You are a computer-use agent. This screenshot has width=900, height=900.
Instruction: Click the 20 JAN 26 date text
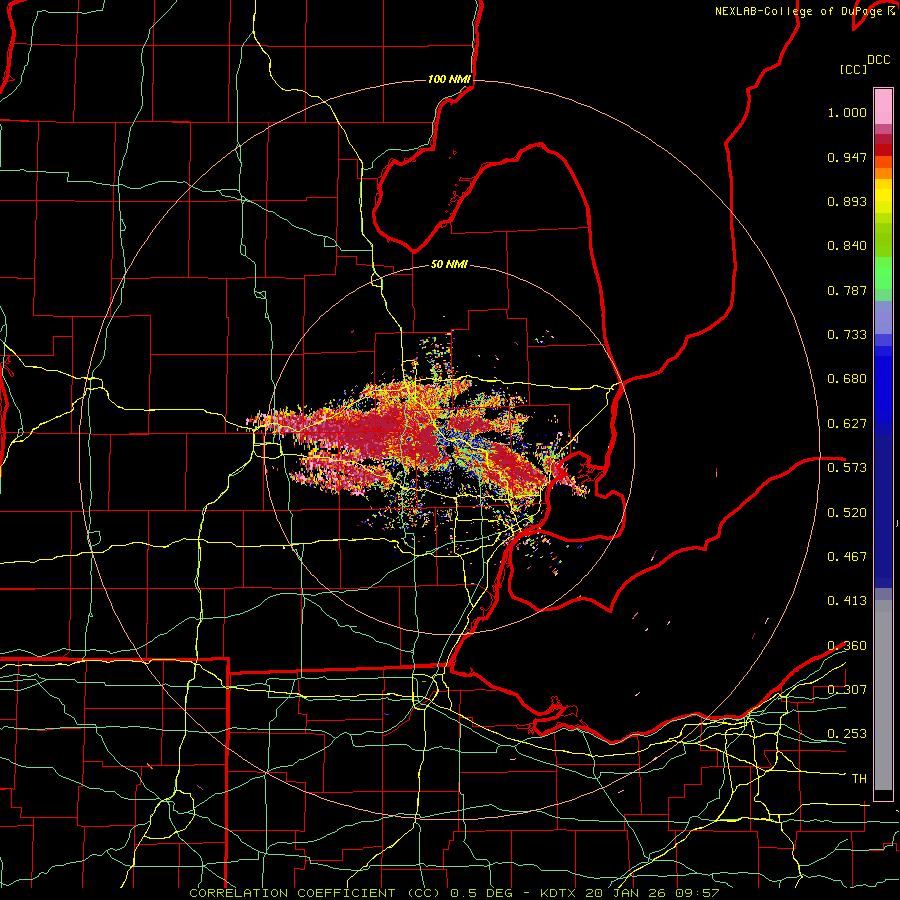point(626,893)
